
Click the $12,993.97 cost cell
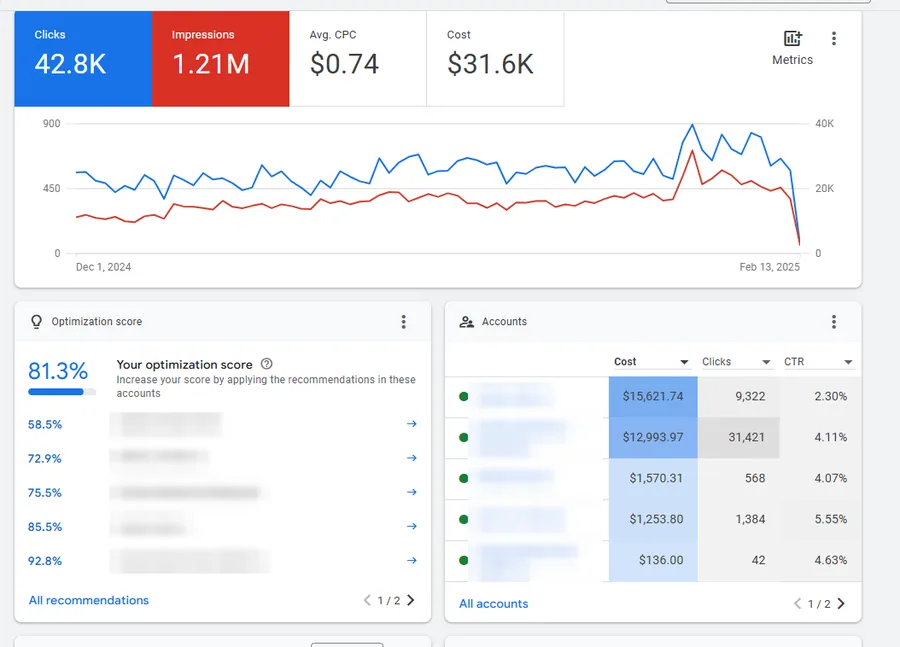pos(653,437)
